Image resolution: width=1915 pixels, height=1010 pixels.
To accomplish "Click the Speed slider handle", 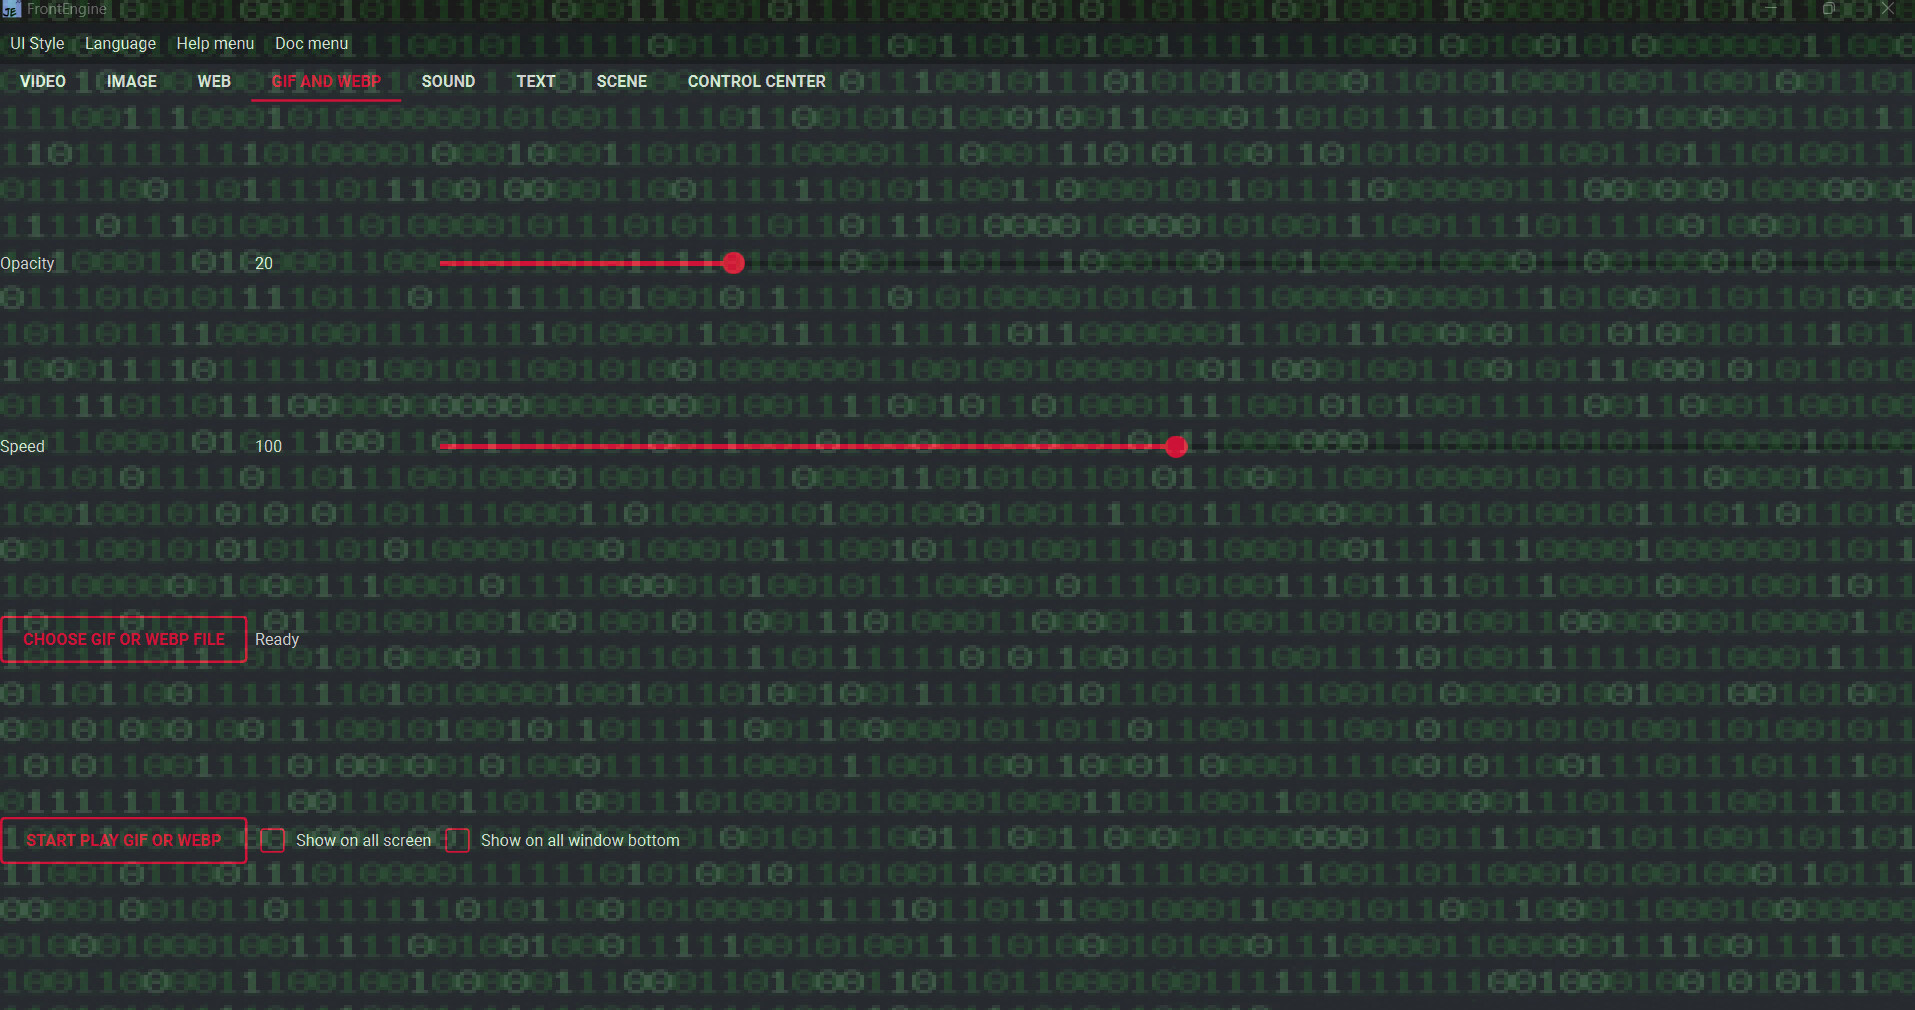I will click(x=1175, y=447).
